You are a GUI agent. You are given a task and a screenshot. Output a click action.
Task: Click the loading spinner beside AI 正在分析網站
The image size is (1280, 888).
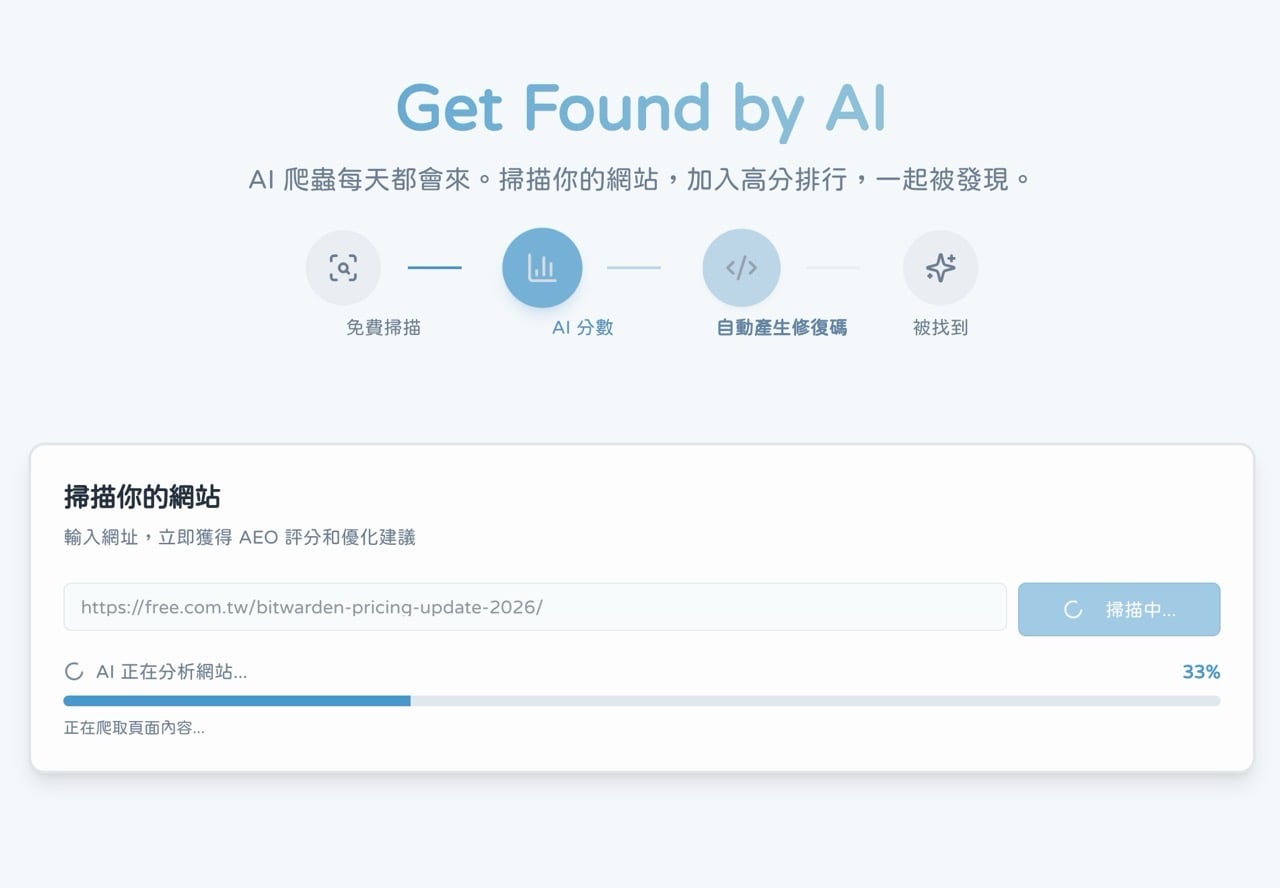(74, 672)
